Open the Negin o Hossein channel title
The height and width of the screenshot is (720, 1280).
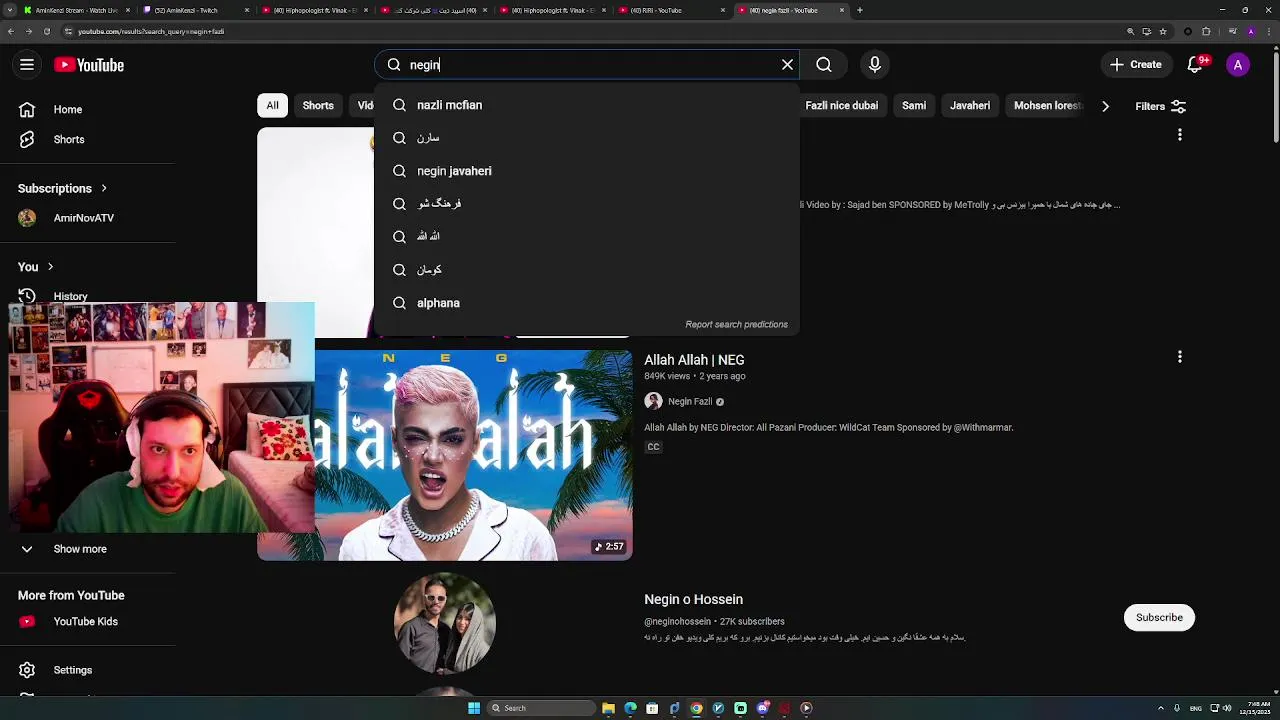[693, 600]
